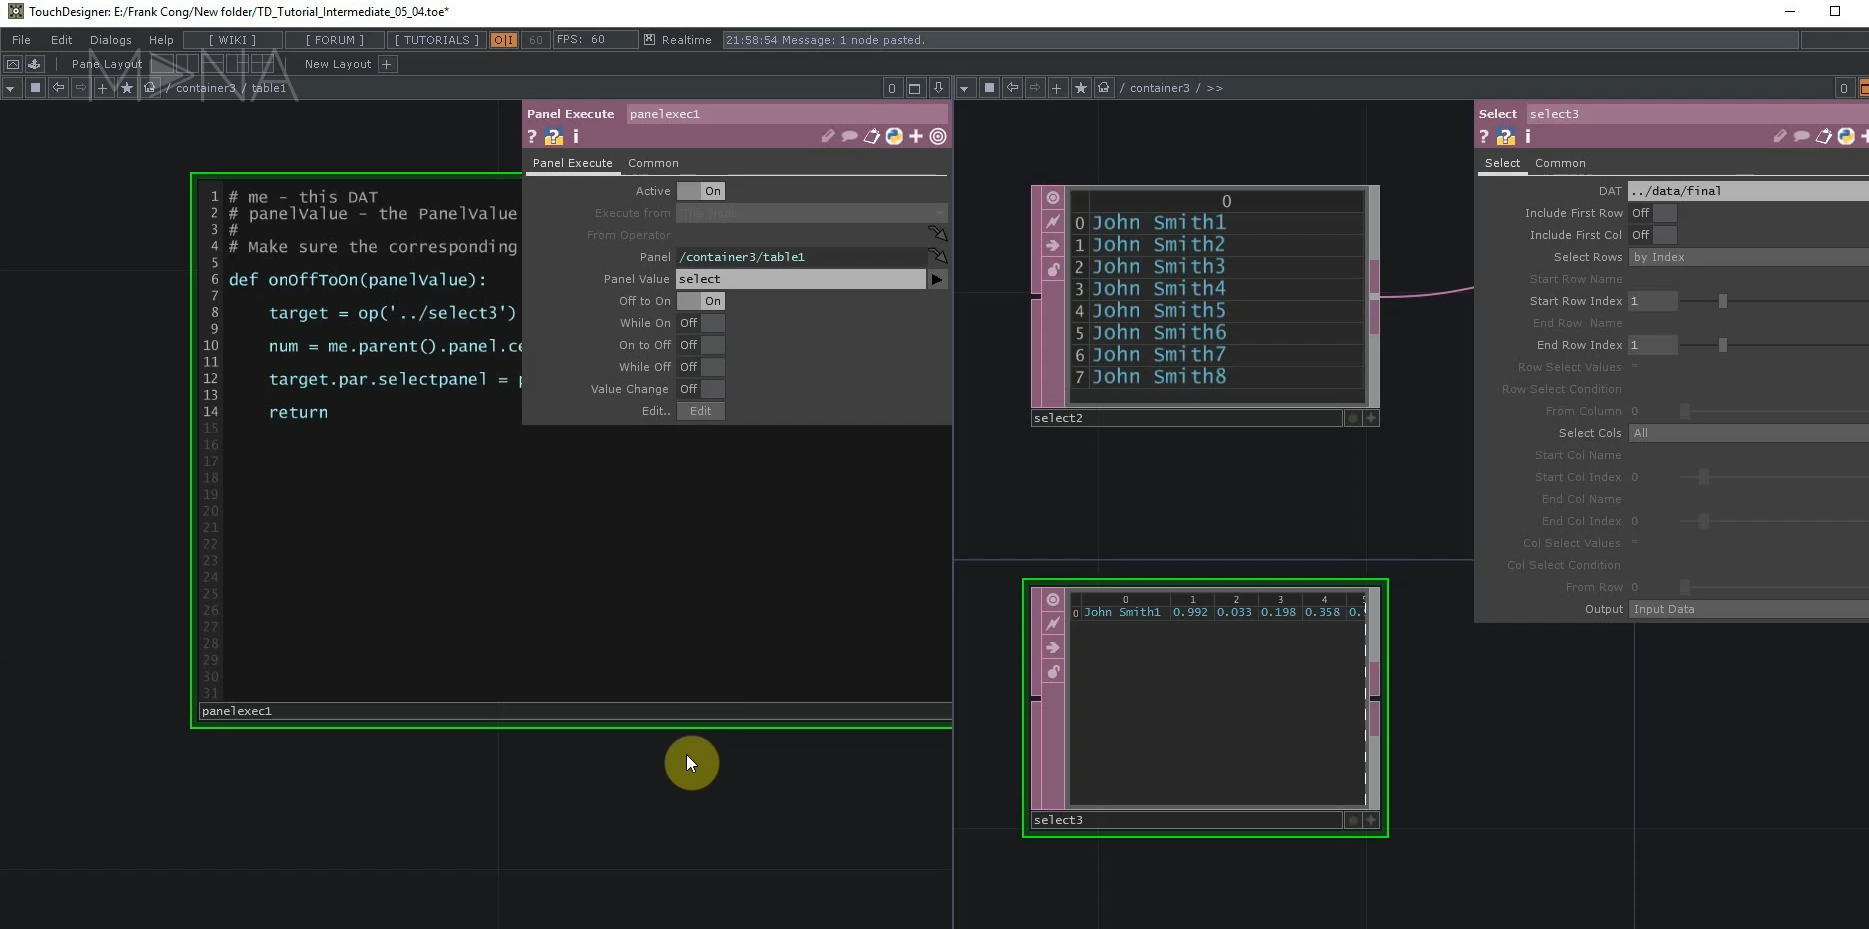Open comment bubble icon for panelexec1
The image size is (1869, 929).
point(849,137)
